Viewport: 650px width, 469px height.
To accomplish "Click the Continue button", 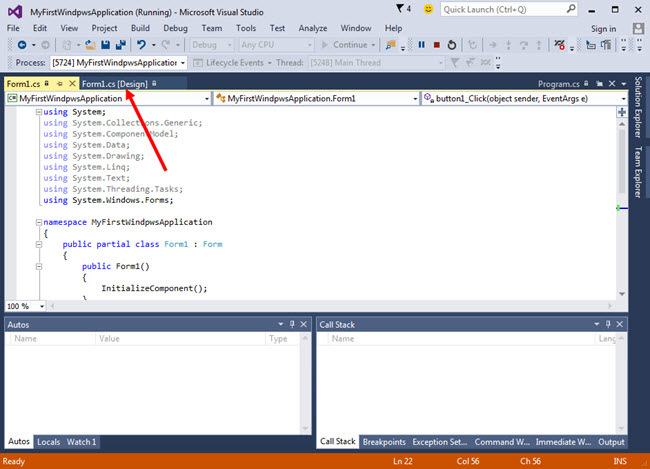I will [x=345, y=45].
